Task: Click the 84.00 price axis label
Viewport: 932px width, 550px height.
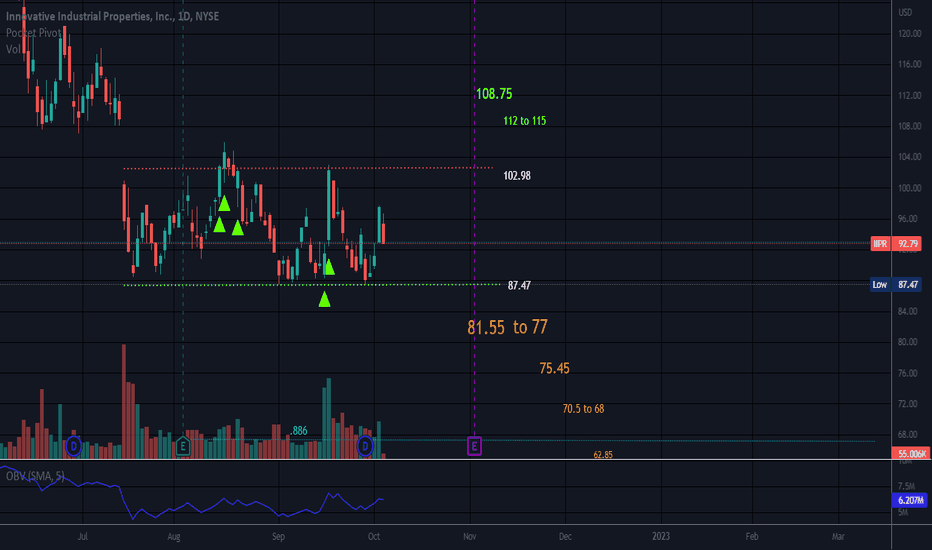Action: pyautogui.click(x=908, y=311)
